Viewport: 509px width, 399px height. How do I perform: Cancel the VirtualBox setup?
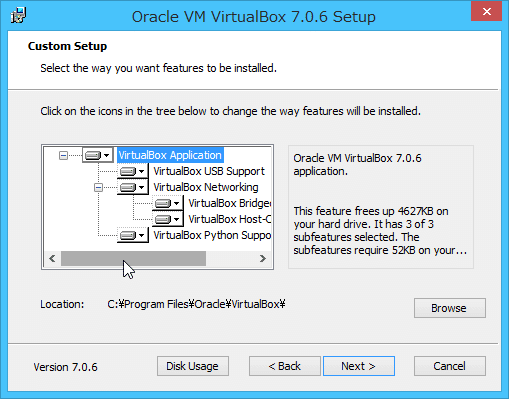[450, 366]
